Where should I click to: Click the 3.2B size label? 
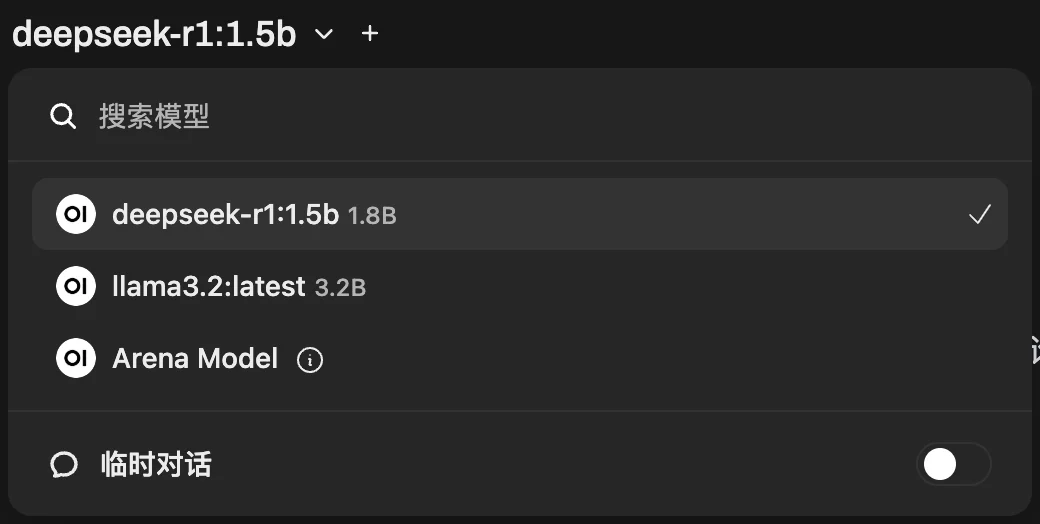[x=340, y=288]
